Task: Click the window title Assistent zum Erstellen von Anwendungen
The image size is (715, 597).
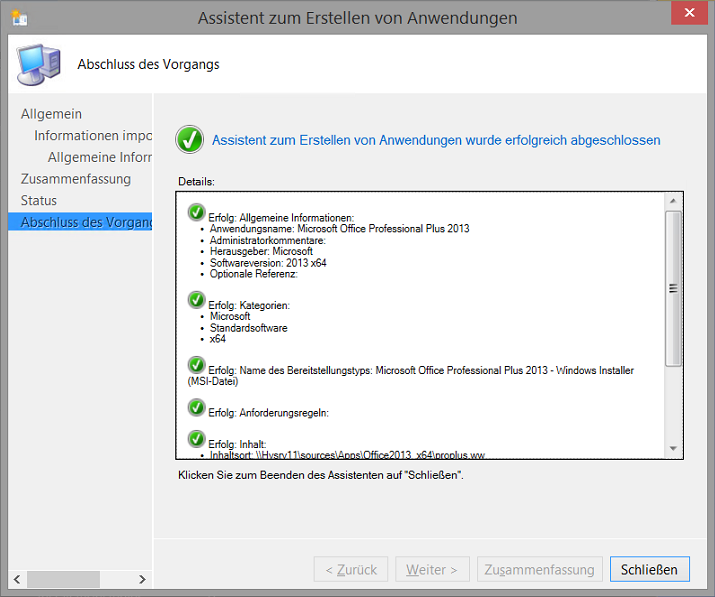Action: coord(358,18)
